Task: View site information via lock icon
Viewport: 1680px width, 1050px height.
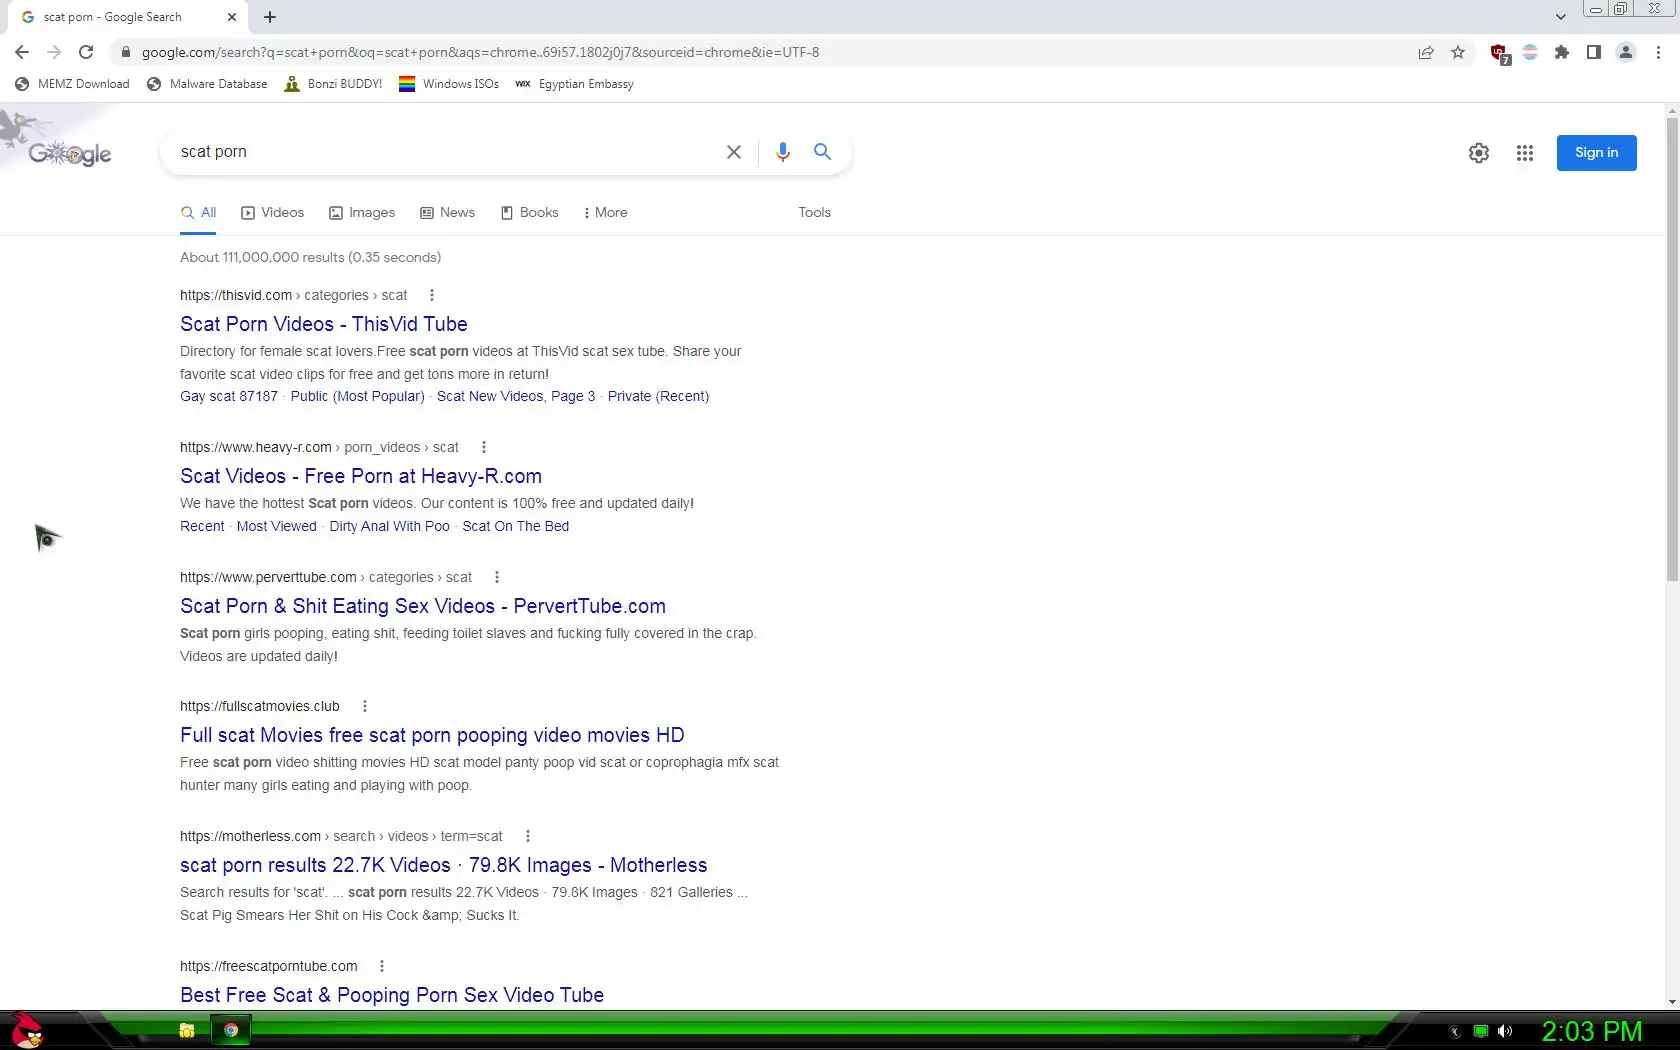Action: 125,52
